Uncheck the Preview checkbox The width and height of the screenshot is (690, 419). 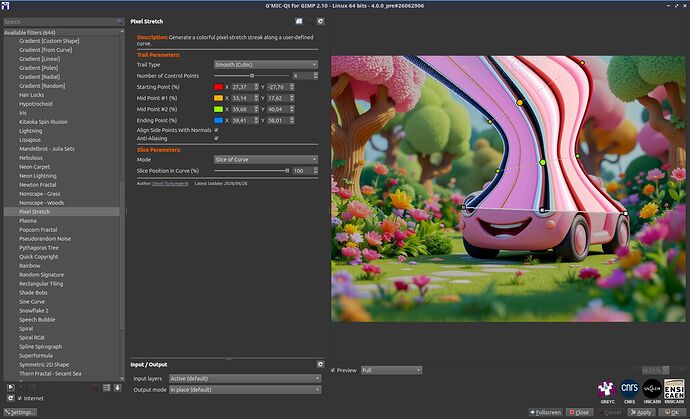point(333,370)
